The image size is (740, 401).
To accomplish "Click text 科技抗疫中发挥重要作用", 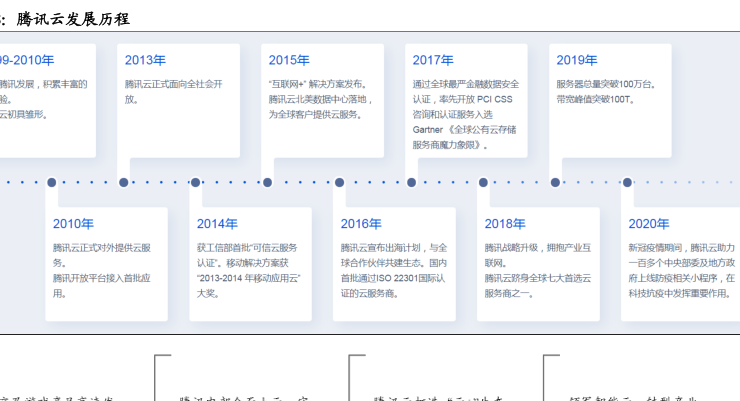I will (680, 293).
